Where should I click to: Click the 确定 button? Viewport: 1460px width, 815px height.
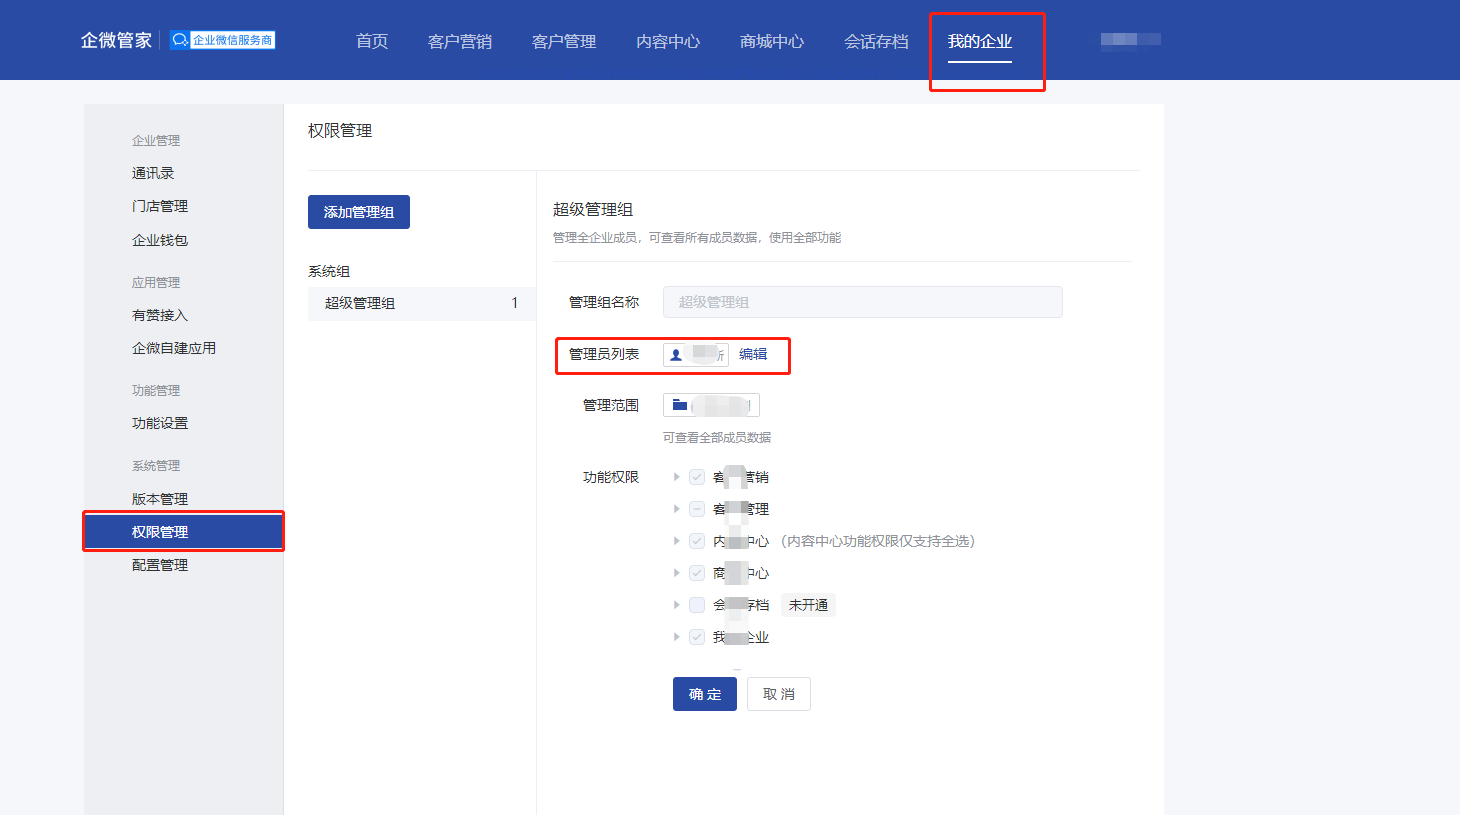(705, 694)
